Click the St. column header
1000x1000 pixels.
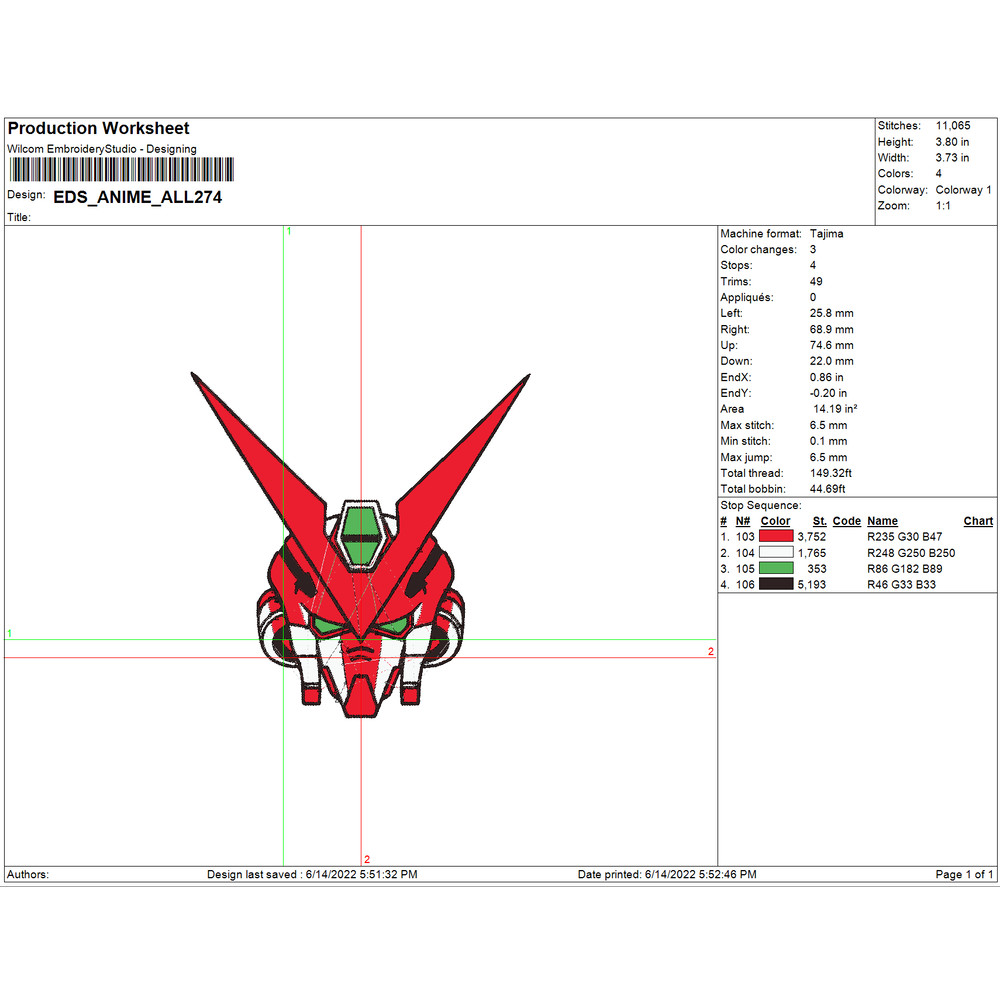819,521
